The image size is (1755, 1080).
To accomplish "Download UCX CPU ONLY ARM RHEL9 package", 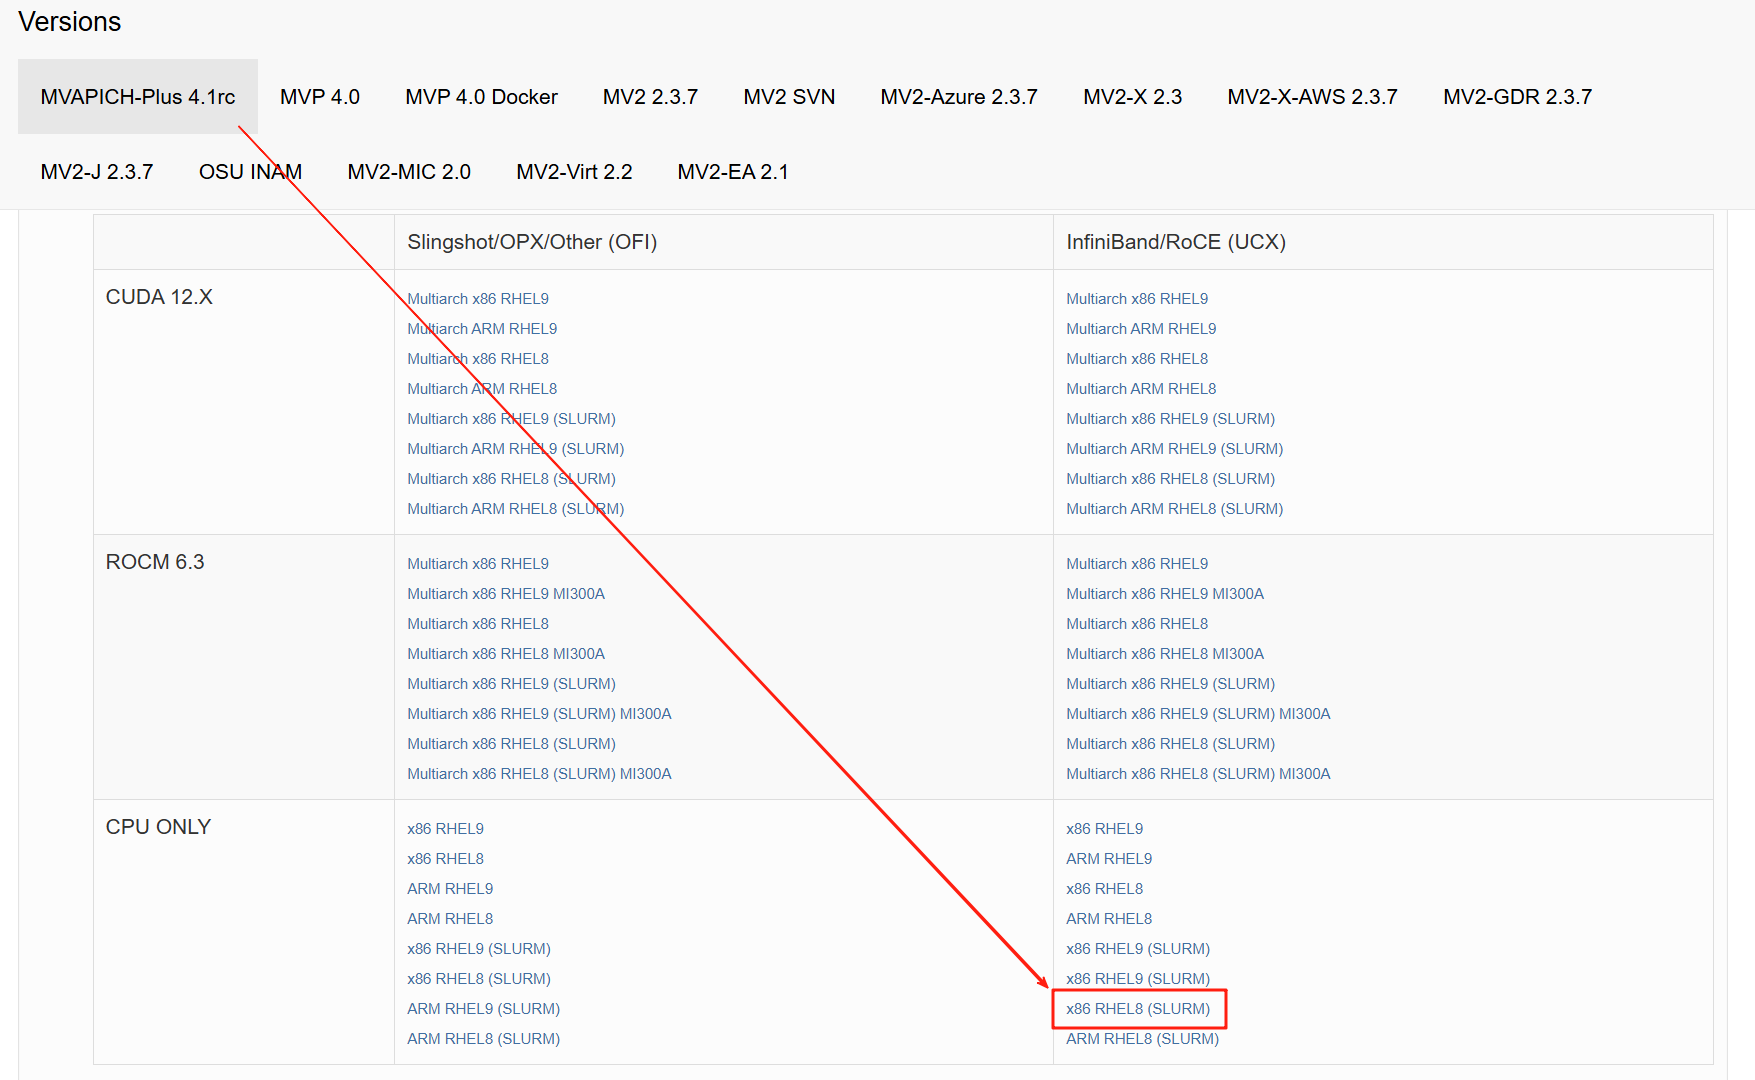I will click(1109, 859).
